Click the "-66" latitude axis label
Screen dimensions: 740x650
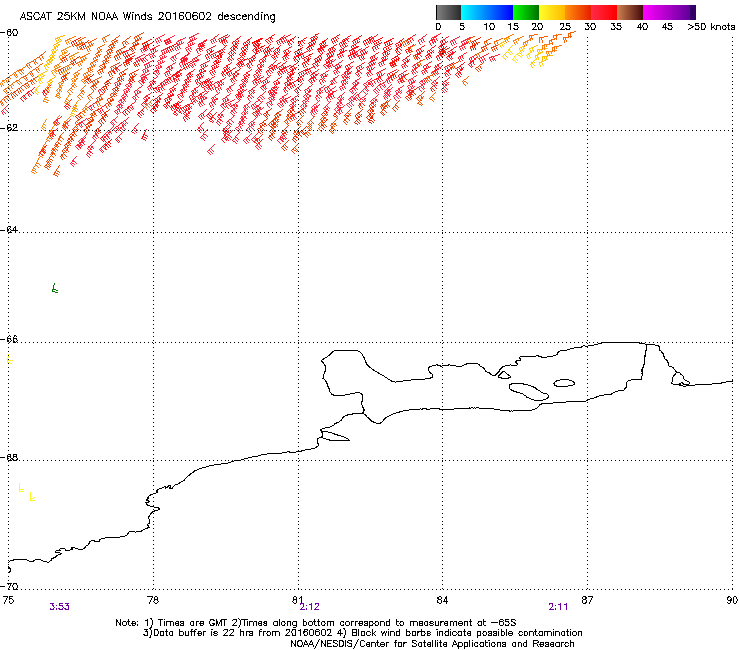[9, 339]
